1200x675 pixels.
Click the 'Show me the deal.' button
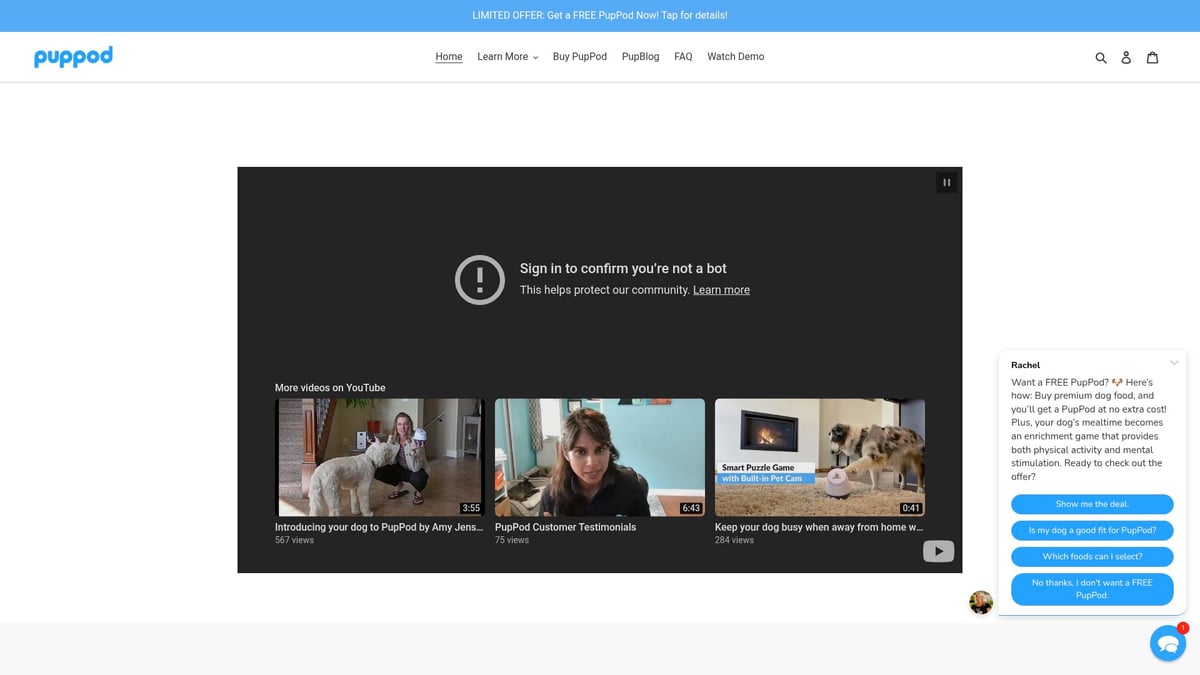(x=1092, y=504)
